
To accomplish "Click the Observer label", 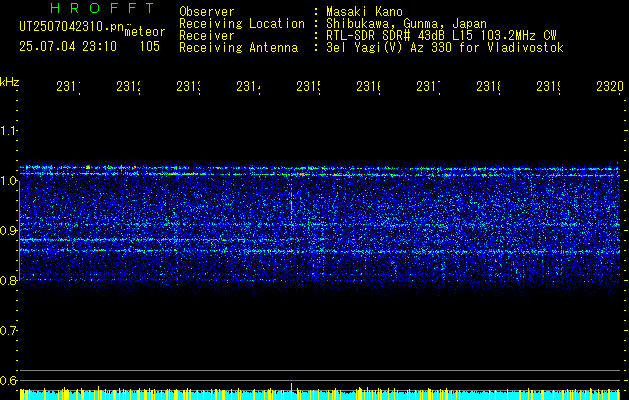I will pos(207,11).
